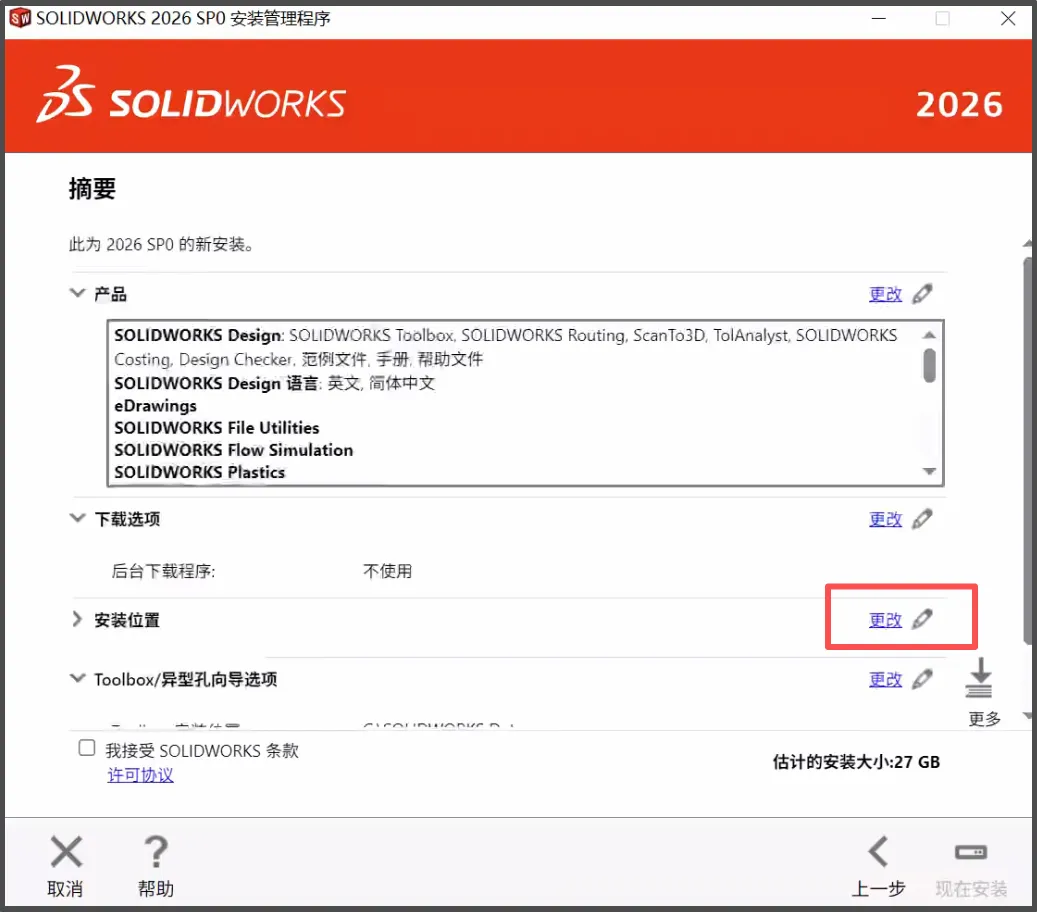The height and width of the screenshot is (912, 1037).
Task: Click the pencil icon beside 产品 更改
Action: click(922, 294)
